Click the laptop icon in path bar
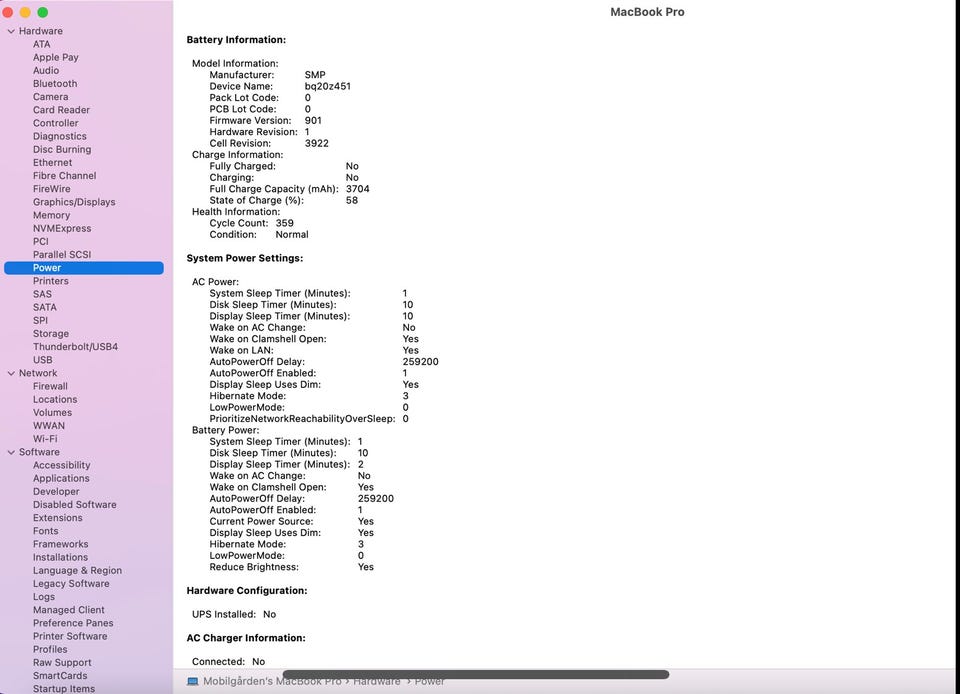The height and width of the screenshot is (694, 960). click(x=193, y=681)
